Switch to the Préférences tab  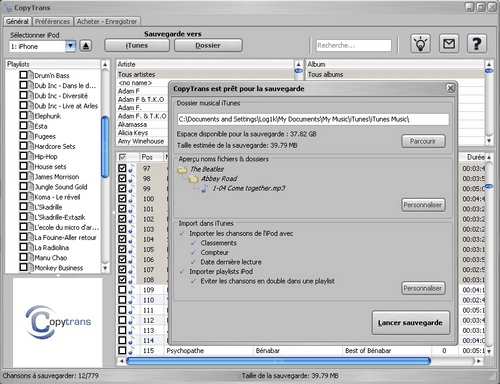(x=53, y=21)
